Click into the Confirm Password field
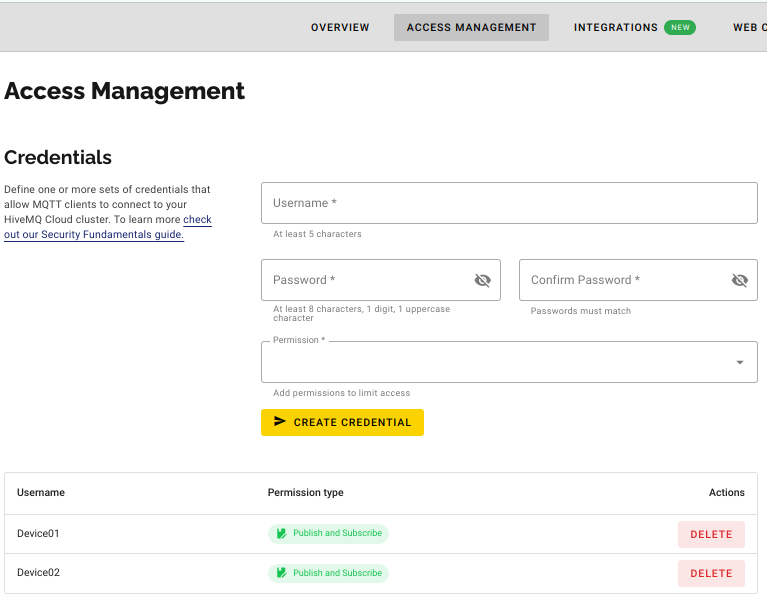Image resolution: width=767 pixels, height=611 pixels. coord(622,280)
